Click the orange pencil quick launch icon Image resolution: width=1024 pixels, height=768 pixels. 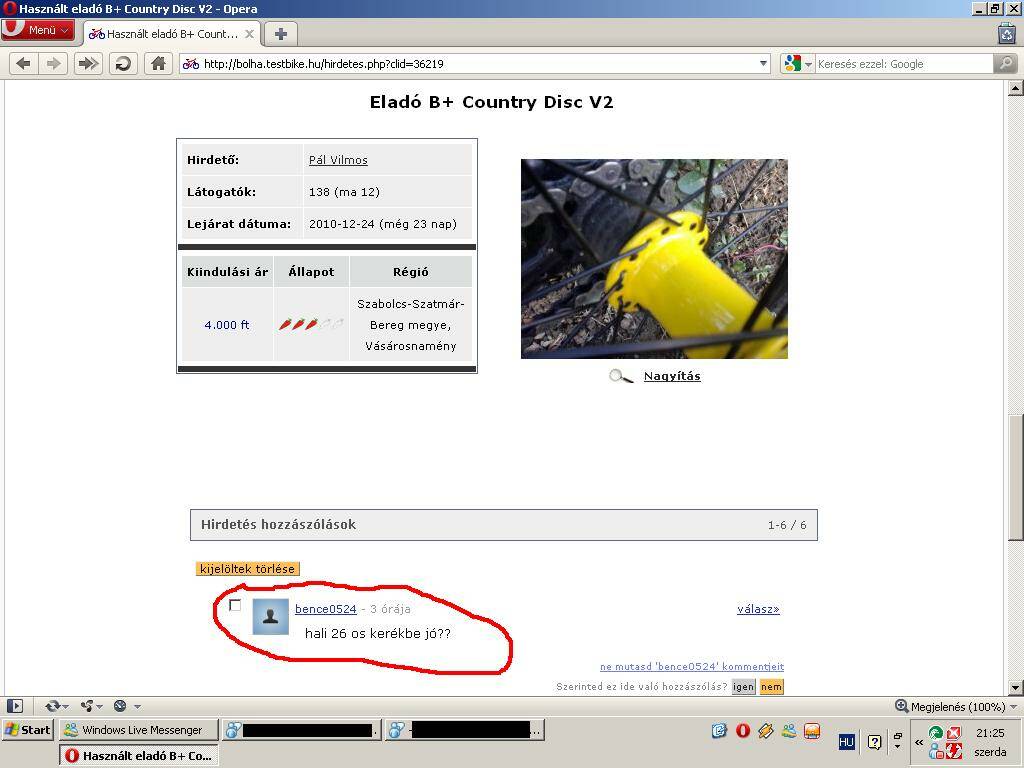point(765,731)
